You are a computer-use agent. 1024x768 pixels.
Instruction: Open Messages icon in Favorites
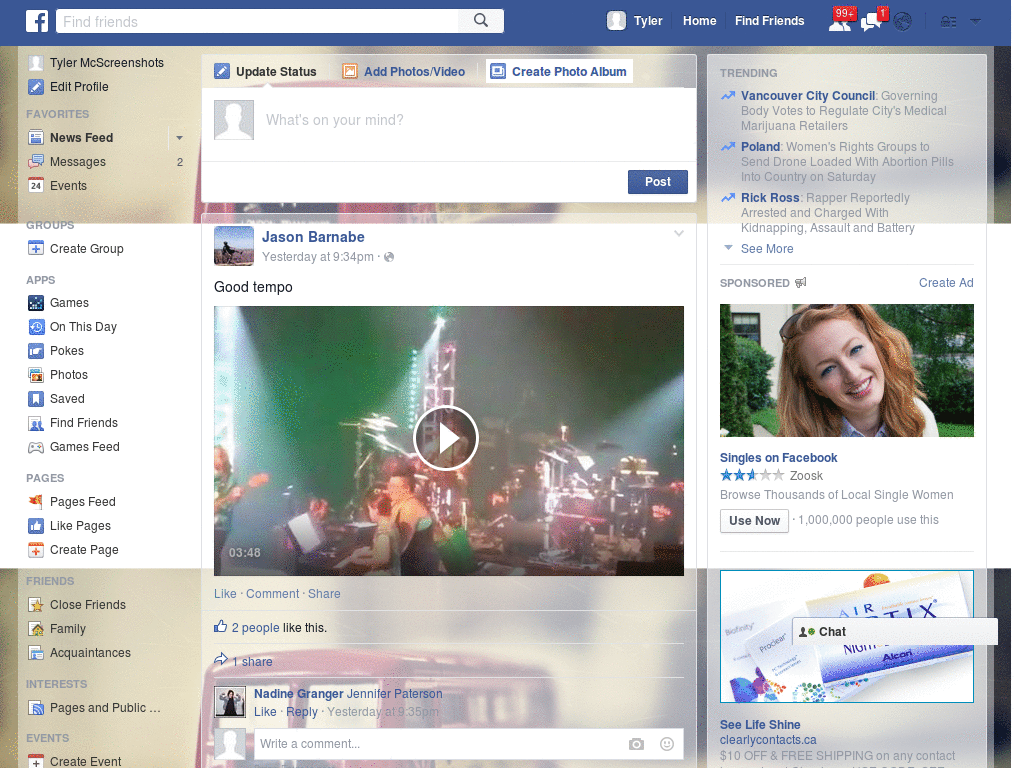[36, 162]
